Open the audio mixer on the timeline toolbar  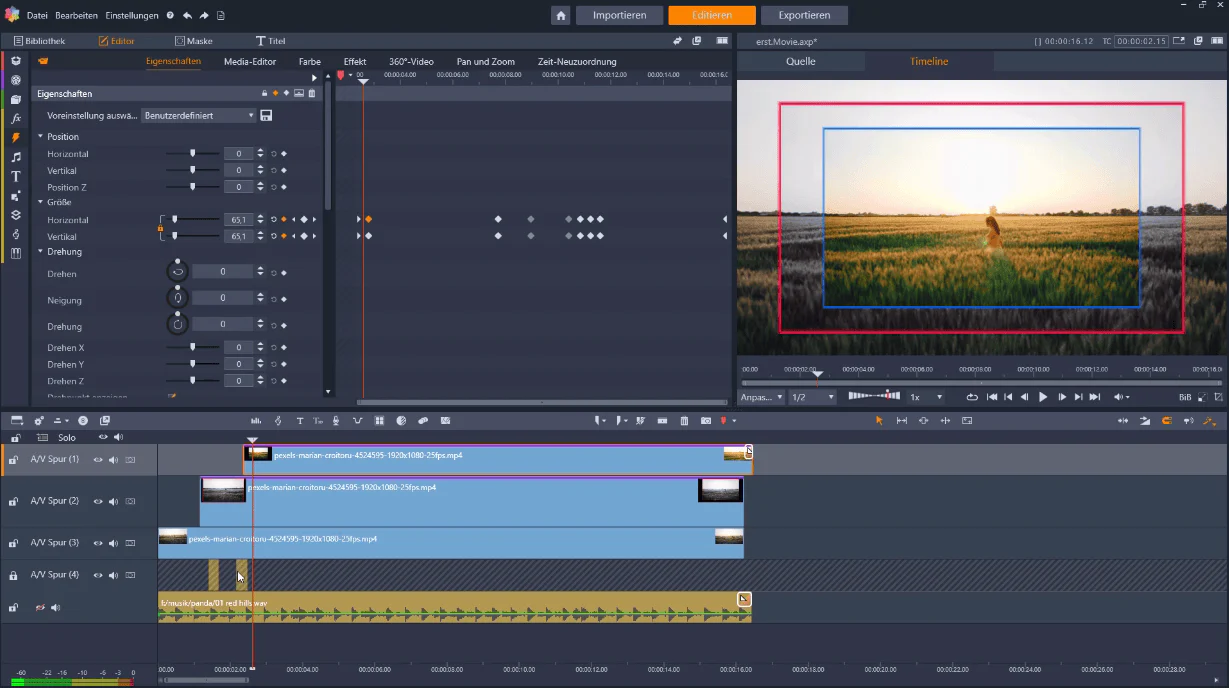[x=256, y=421]
